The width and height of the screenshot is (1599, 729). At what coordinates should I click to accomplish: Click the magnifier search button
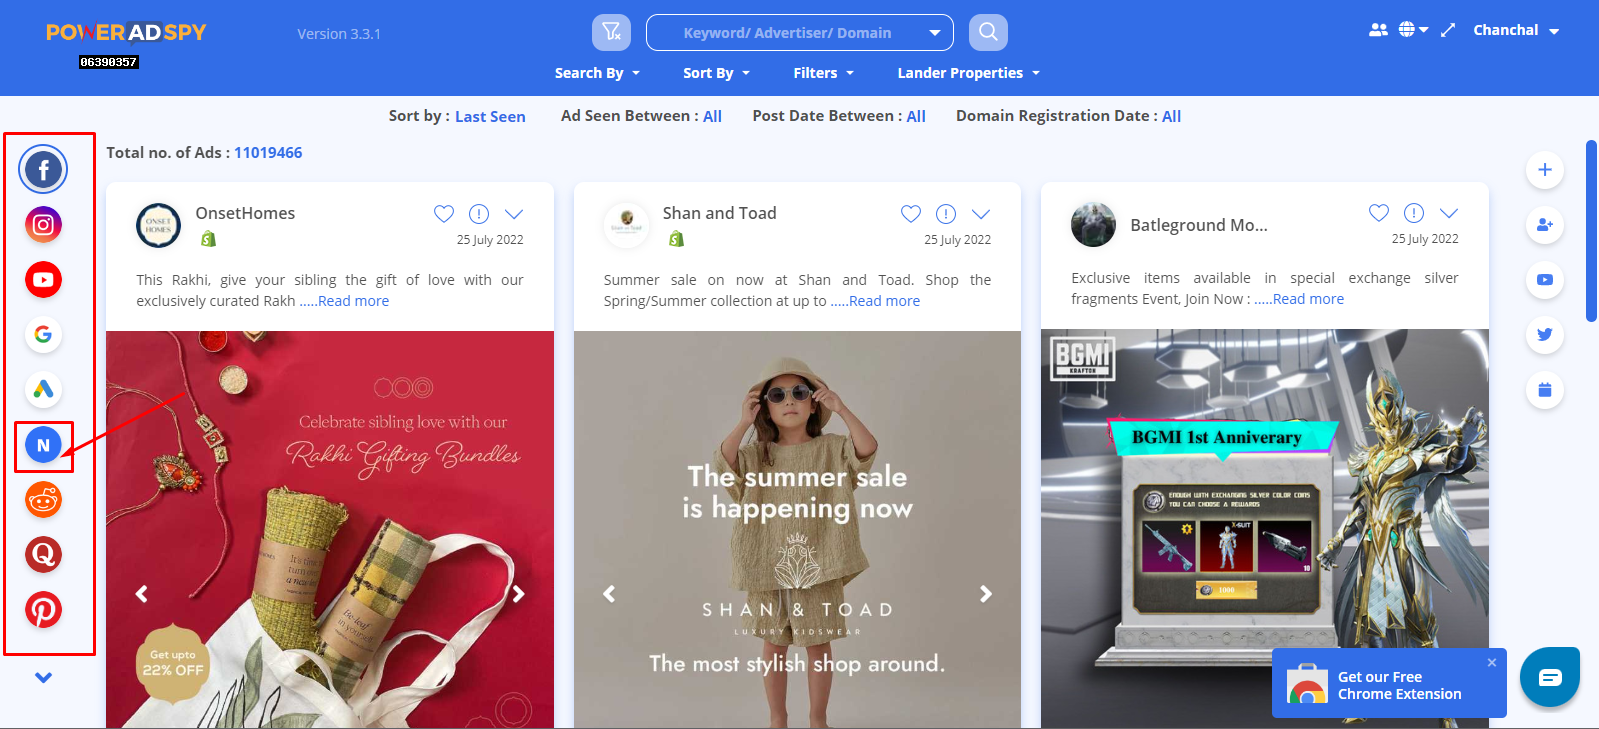click(988, 32)
